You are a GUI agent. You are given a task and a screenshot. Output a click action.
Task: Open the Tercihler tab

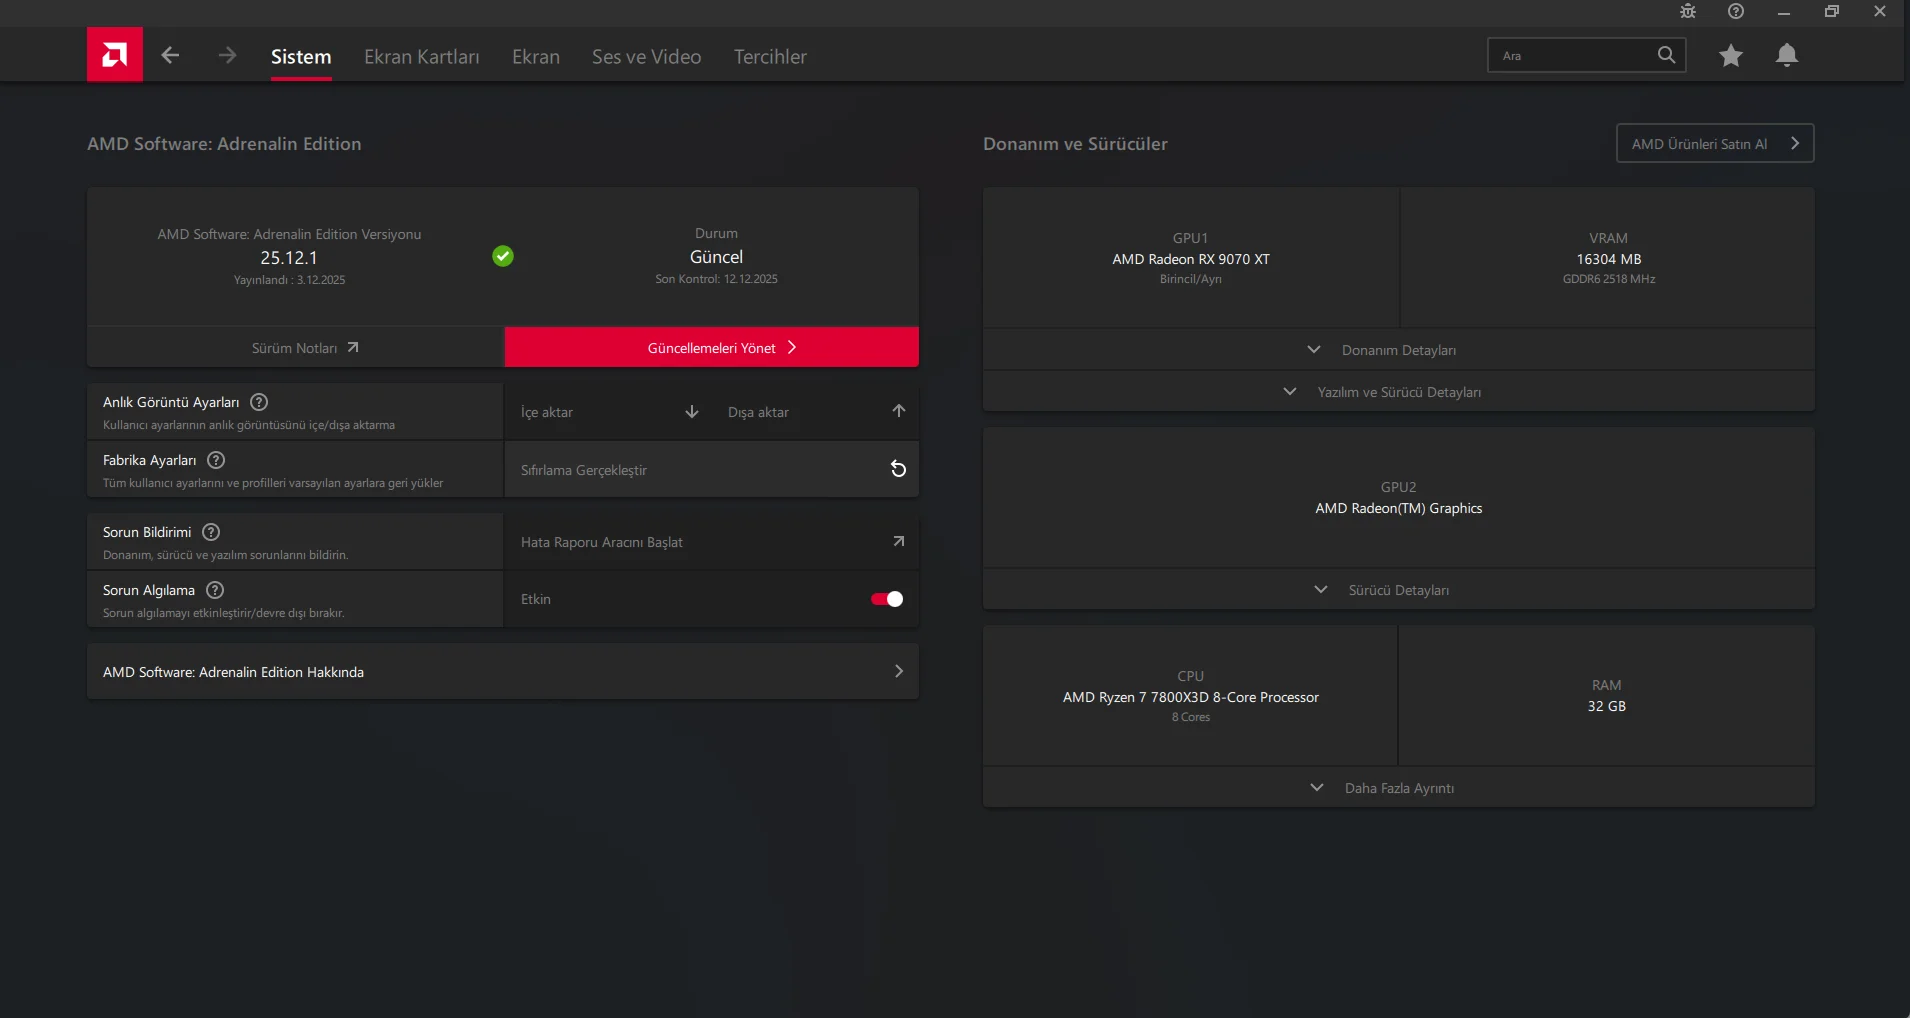[x=770, y=57]
